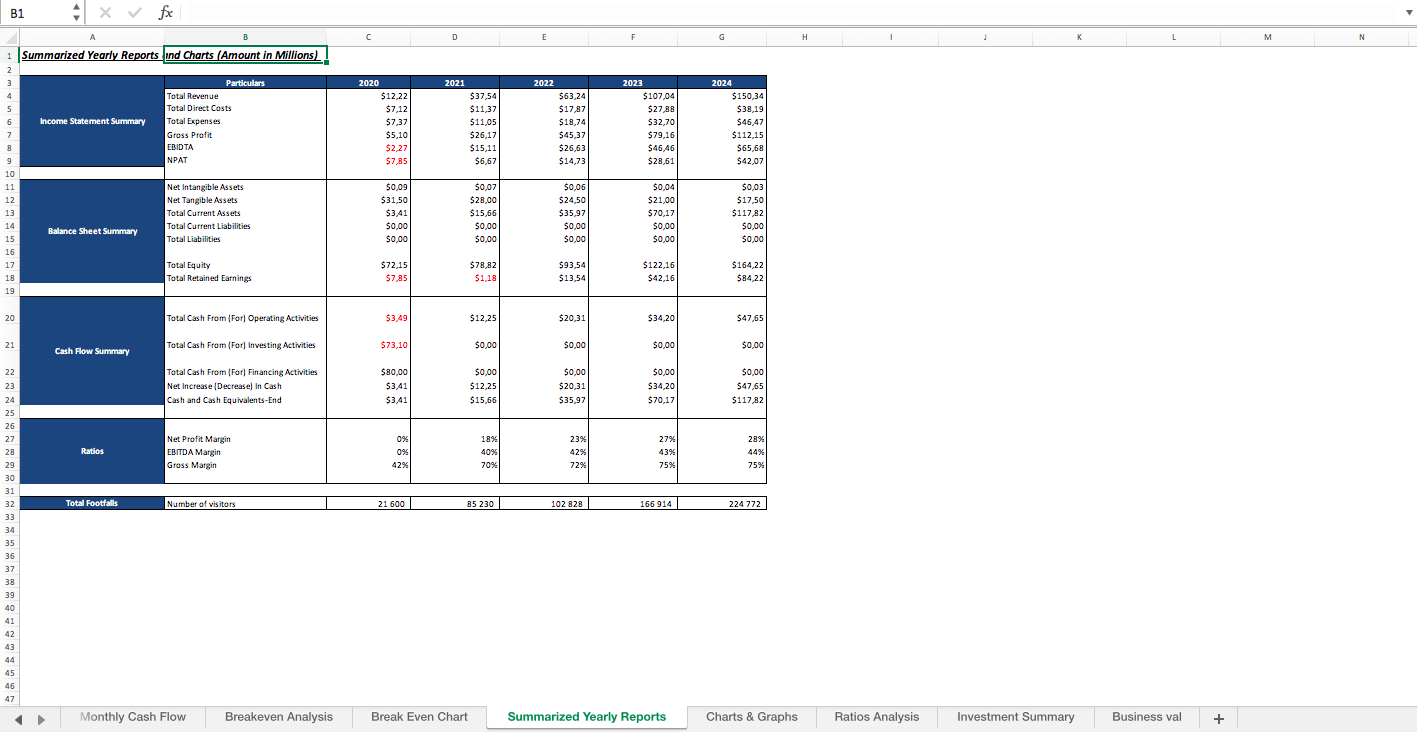Click the 'EBIDTA' row label
The height and width of the screenshot is (732, 1417).
(x=180, y=147)
